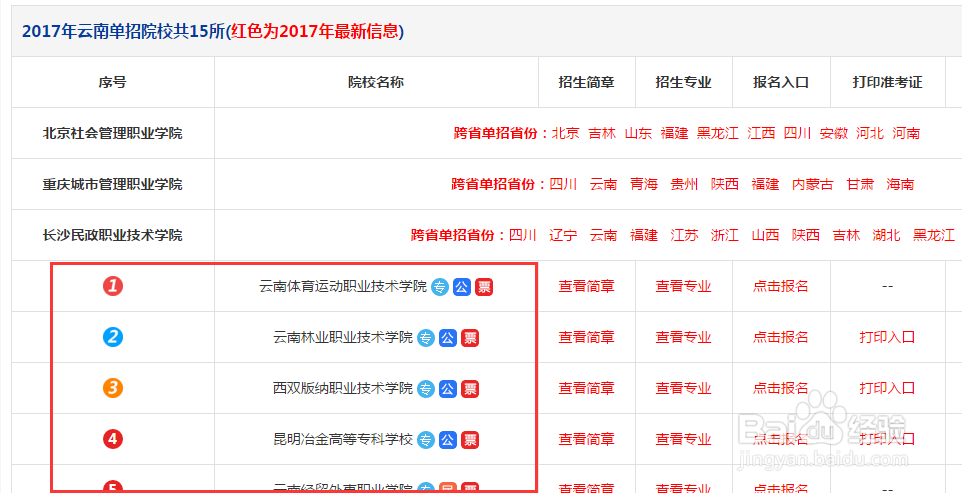Click the 票 badge beside 云南体育运动职业技术学院
This screenshot has width=962, height=493.
pos(484,286)
